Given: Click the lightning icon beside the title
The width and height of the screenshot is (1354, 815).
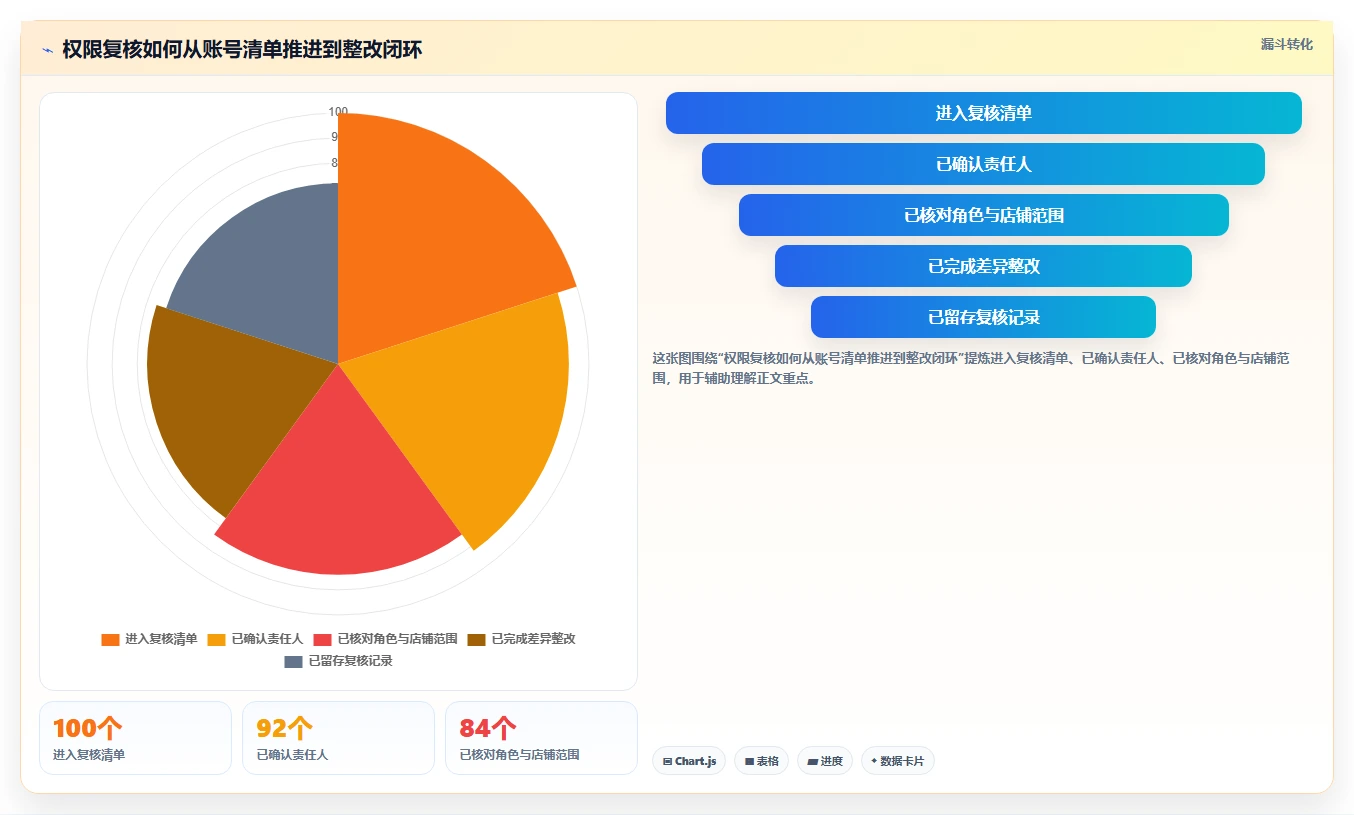Looking at the screenshot, I should 47,50.
